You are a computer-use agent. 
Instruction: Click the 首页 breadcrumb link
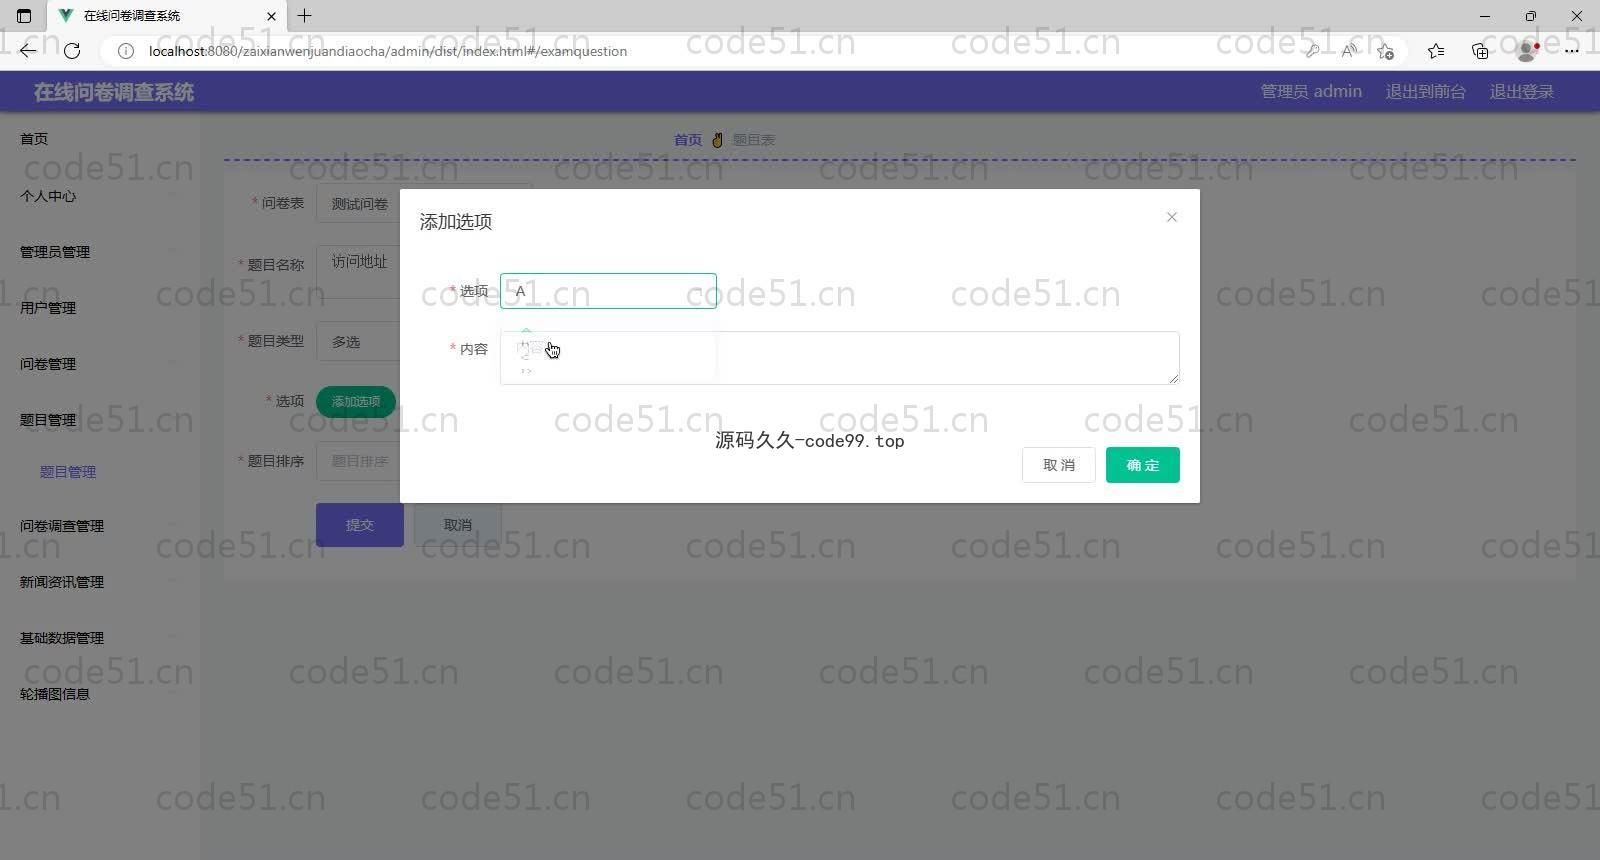coord(688,140)
